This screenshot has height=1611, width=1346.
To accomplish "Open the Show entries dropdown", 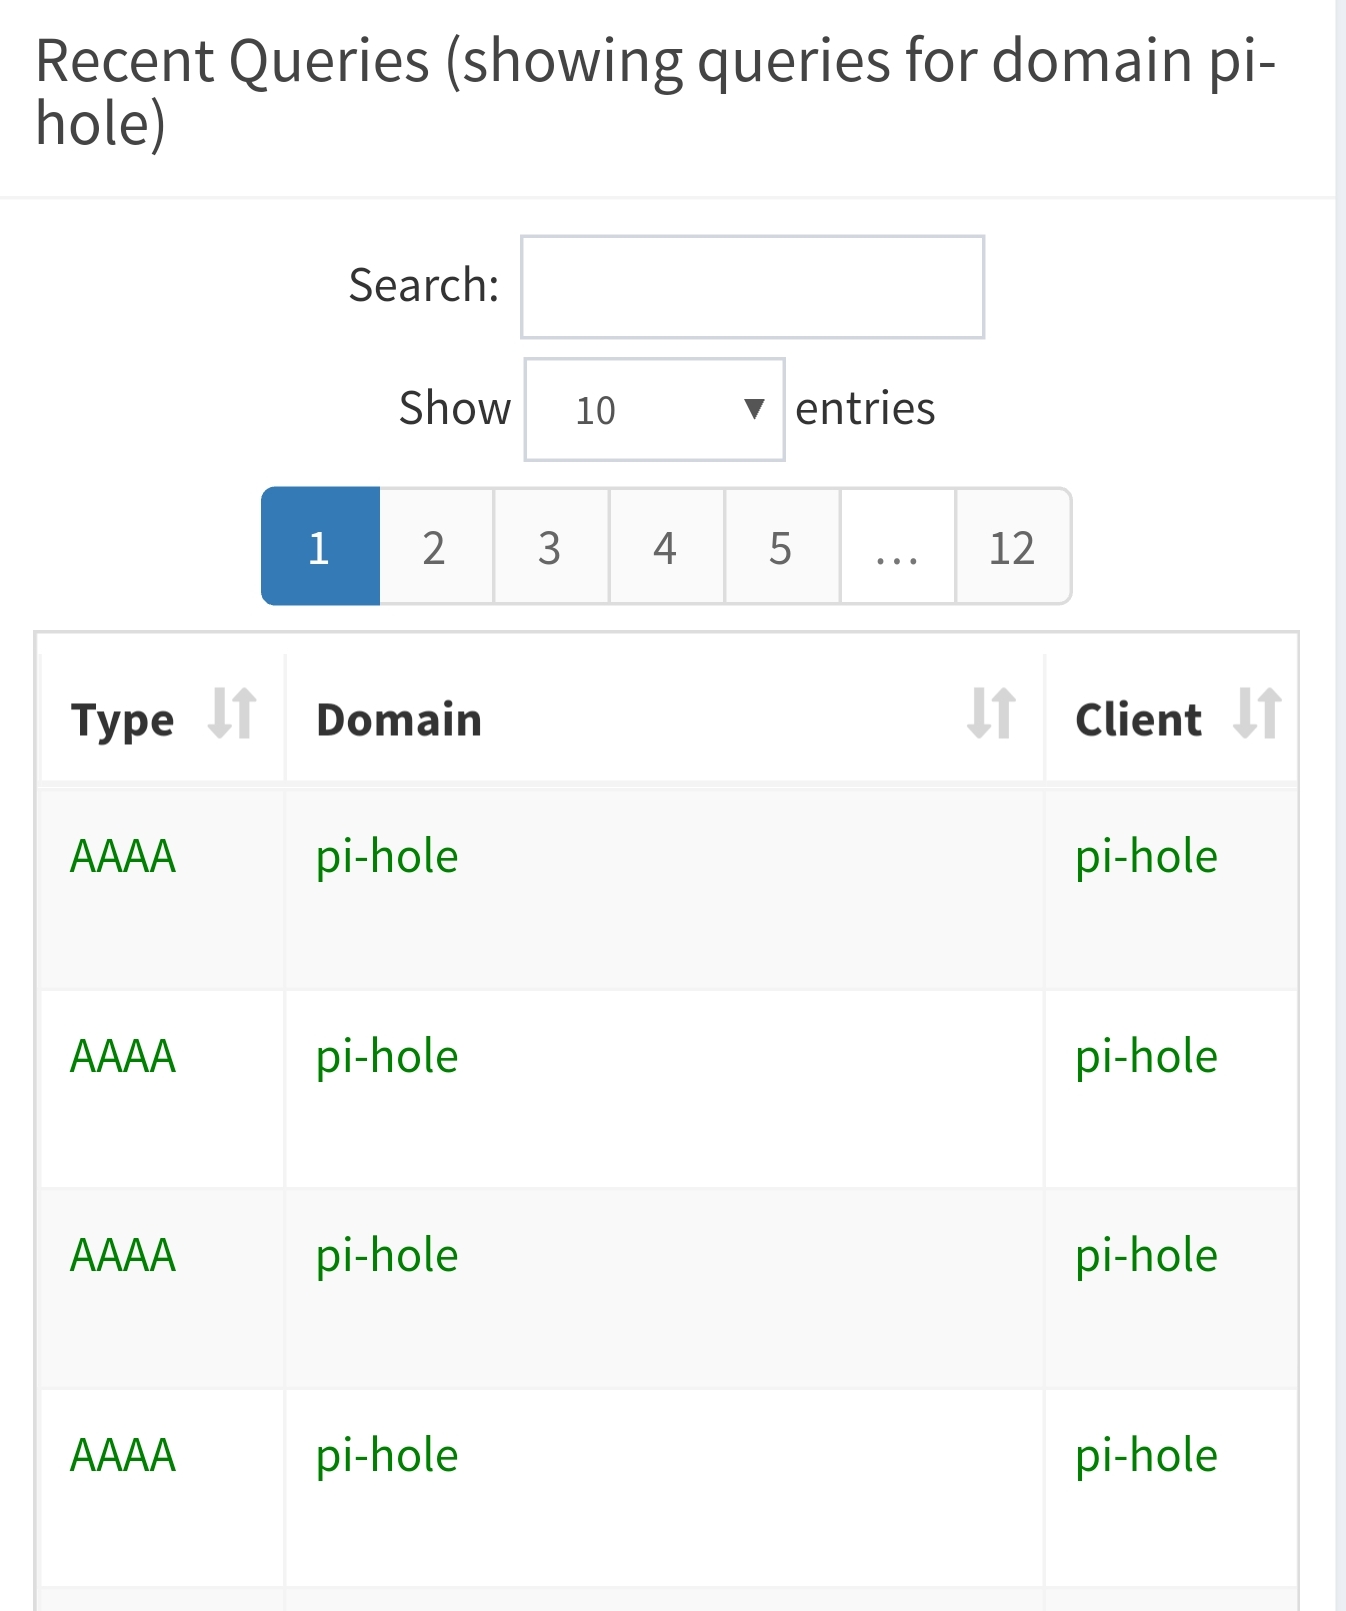I will point(654,410).
